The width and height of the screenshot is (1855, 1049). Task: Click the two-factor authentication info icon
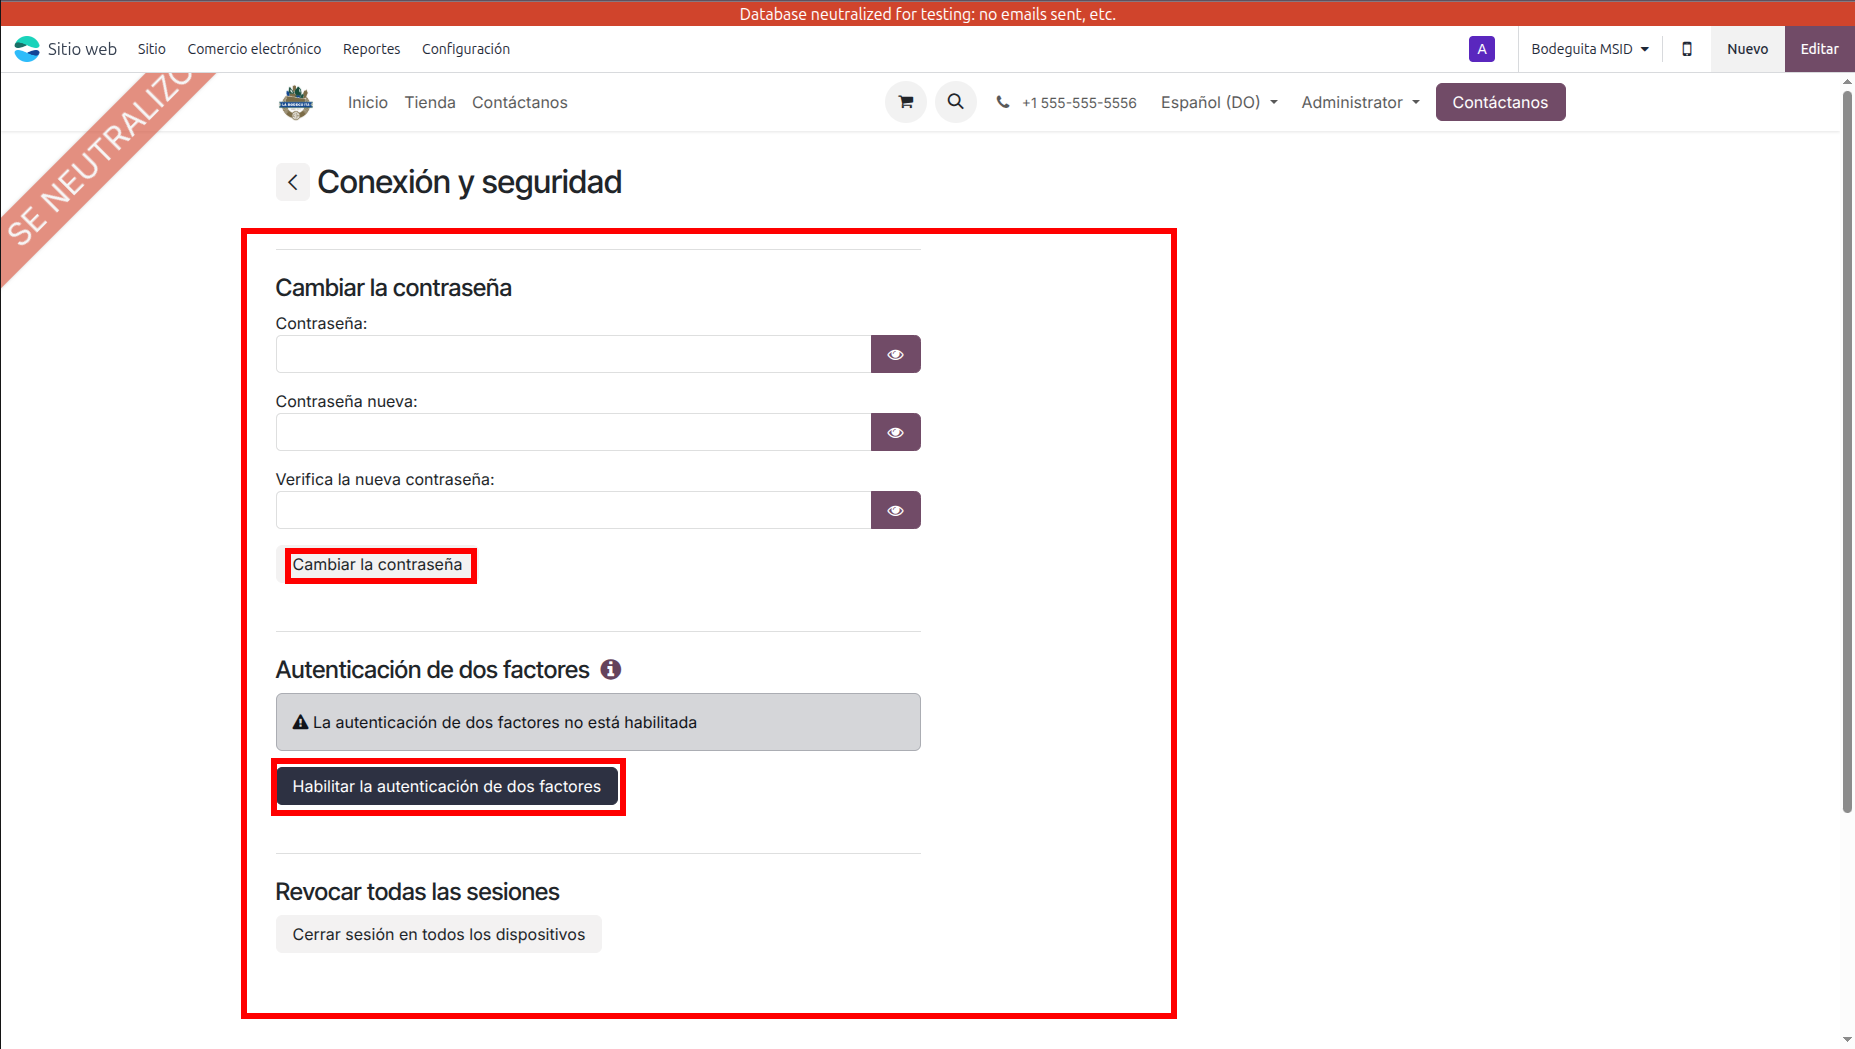[x=610, y=670]
